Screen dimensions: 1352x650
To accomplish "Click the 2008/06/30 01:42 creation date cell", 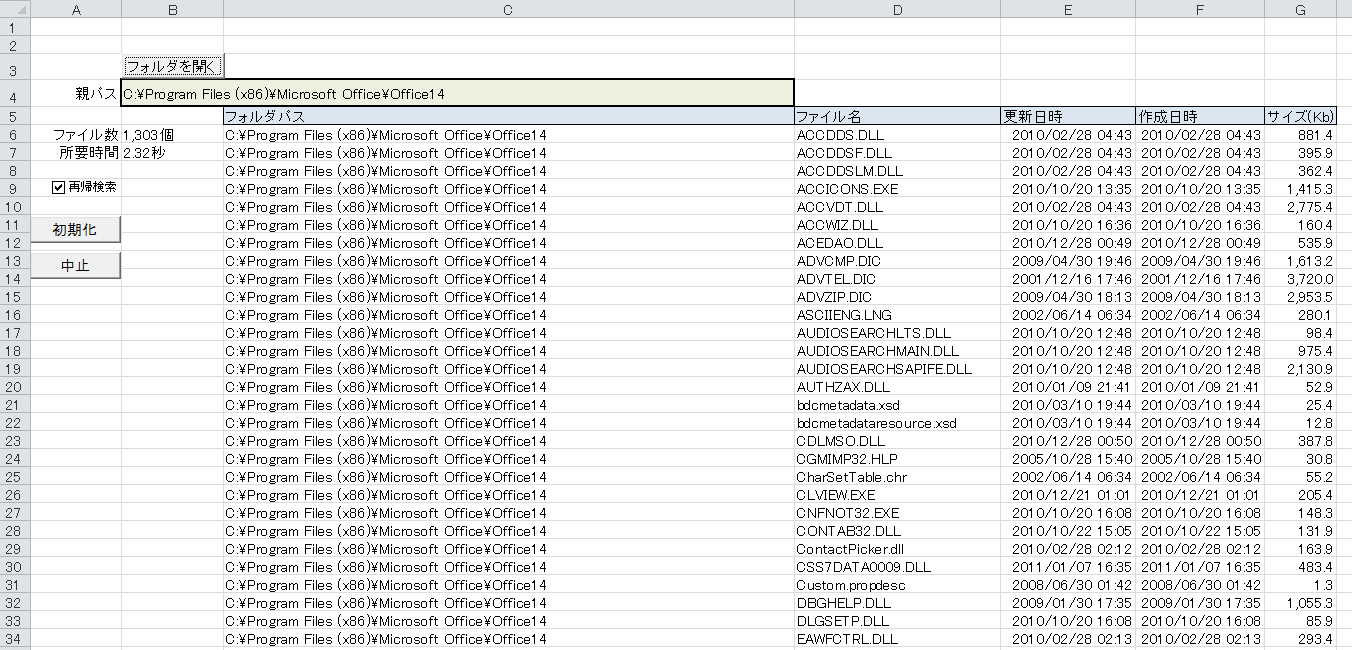I will (x=1200, y=584).
